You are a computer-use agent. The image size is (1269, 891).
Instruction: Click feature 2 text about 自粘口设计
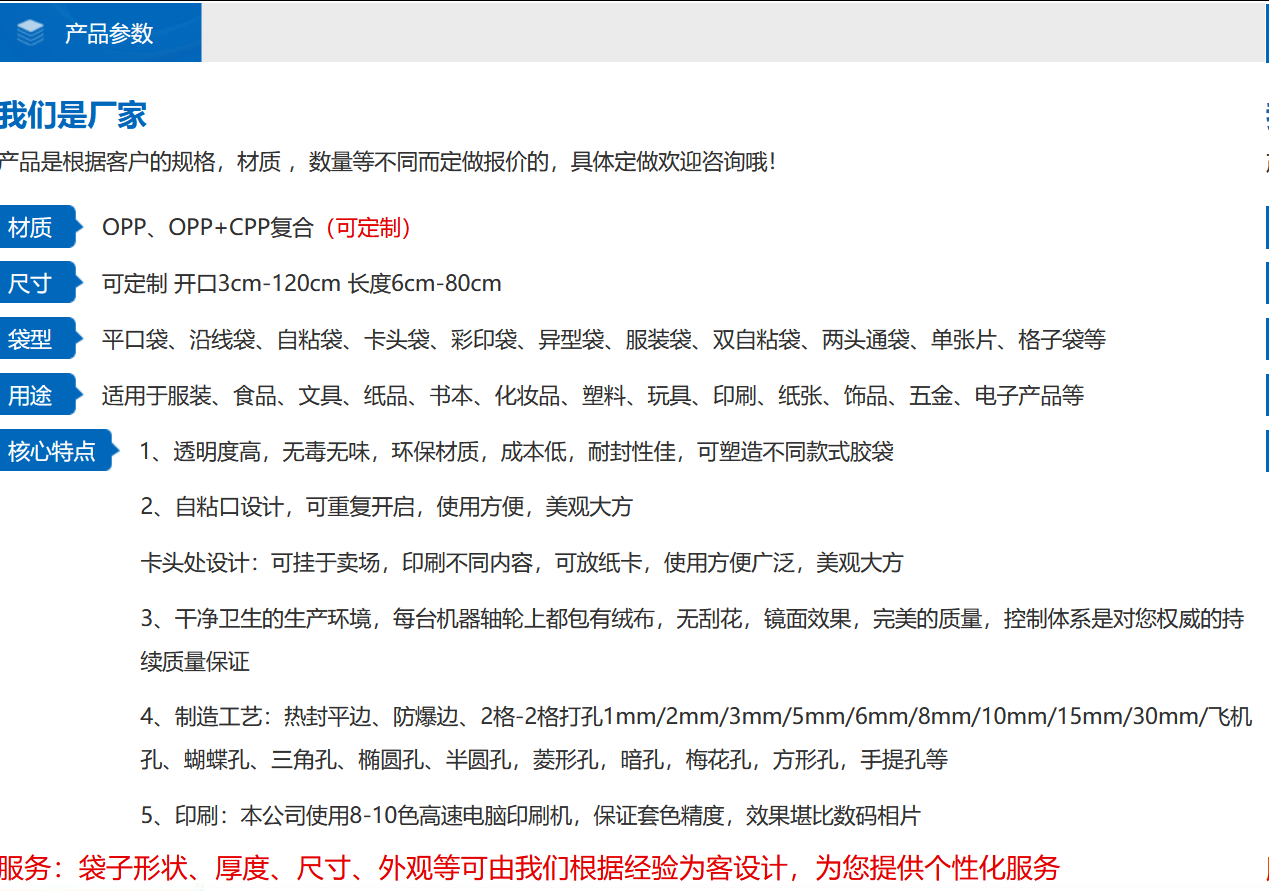point(386,507)
